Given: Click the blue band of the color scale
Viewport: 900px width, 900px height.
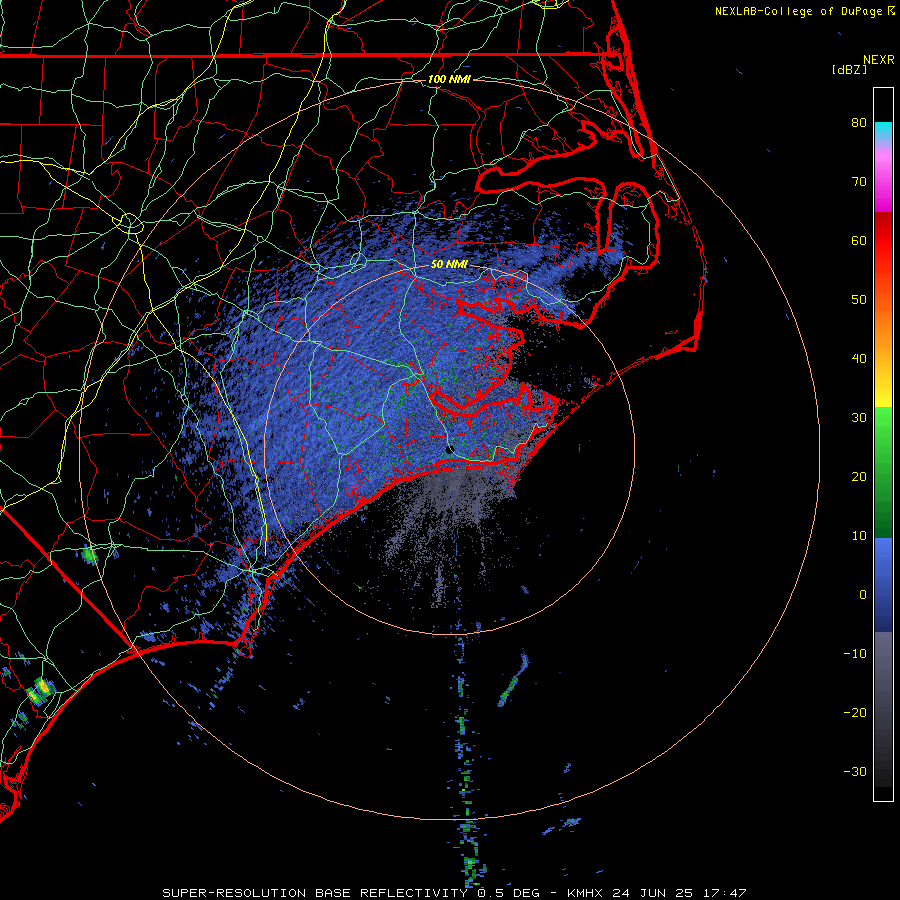Looking at the screenshot, I should coord(883,585).
